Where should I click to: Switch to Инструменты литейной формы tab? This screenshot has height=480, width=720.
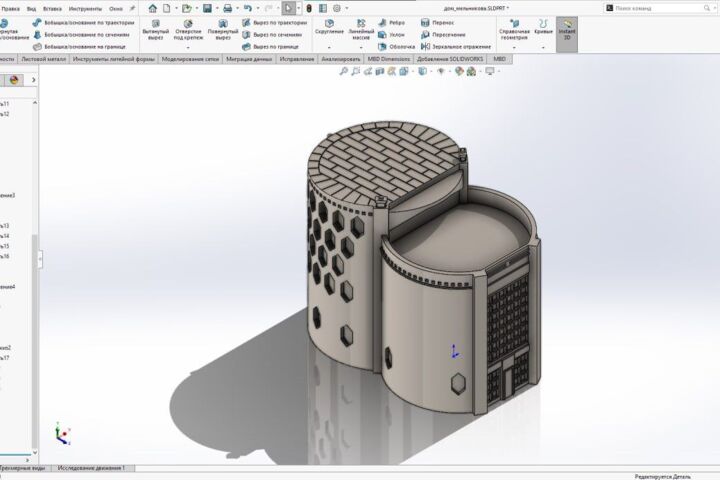[113, 59]
